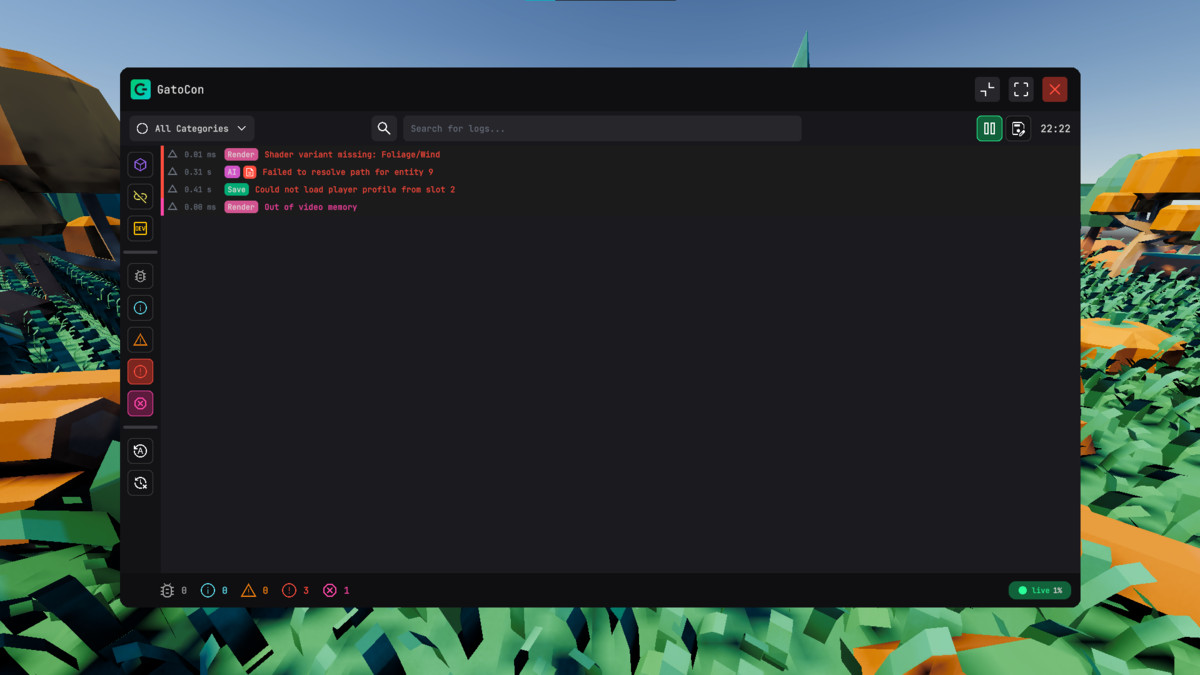This screenshot has height=675, width=1200.
Task: Toggle the info level filter
Action: (x=140, y=308)
